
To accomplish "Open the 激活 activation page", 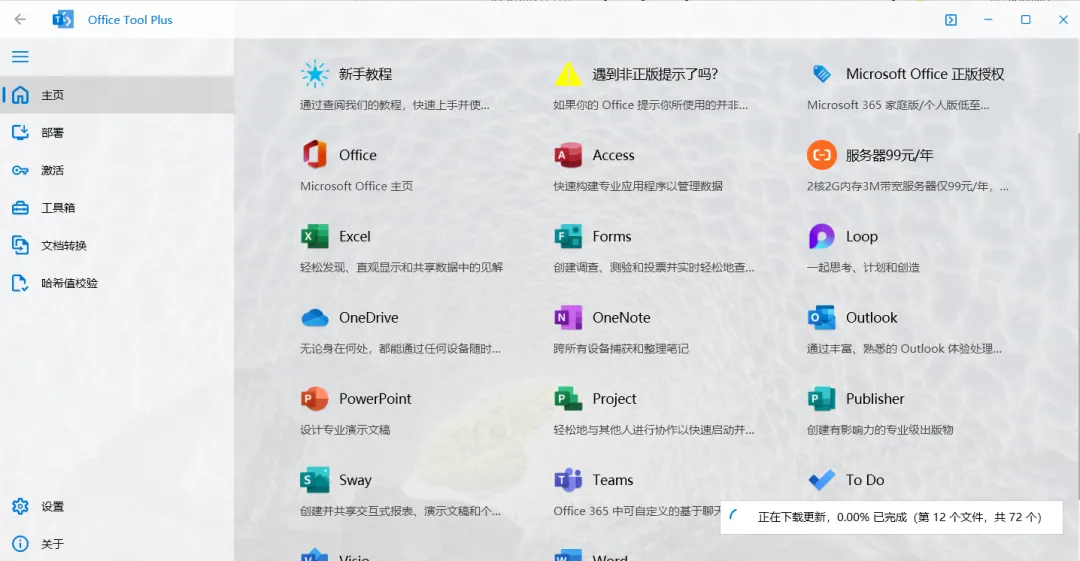I will pyautogui.click(x=117, y=170).
